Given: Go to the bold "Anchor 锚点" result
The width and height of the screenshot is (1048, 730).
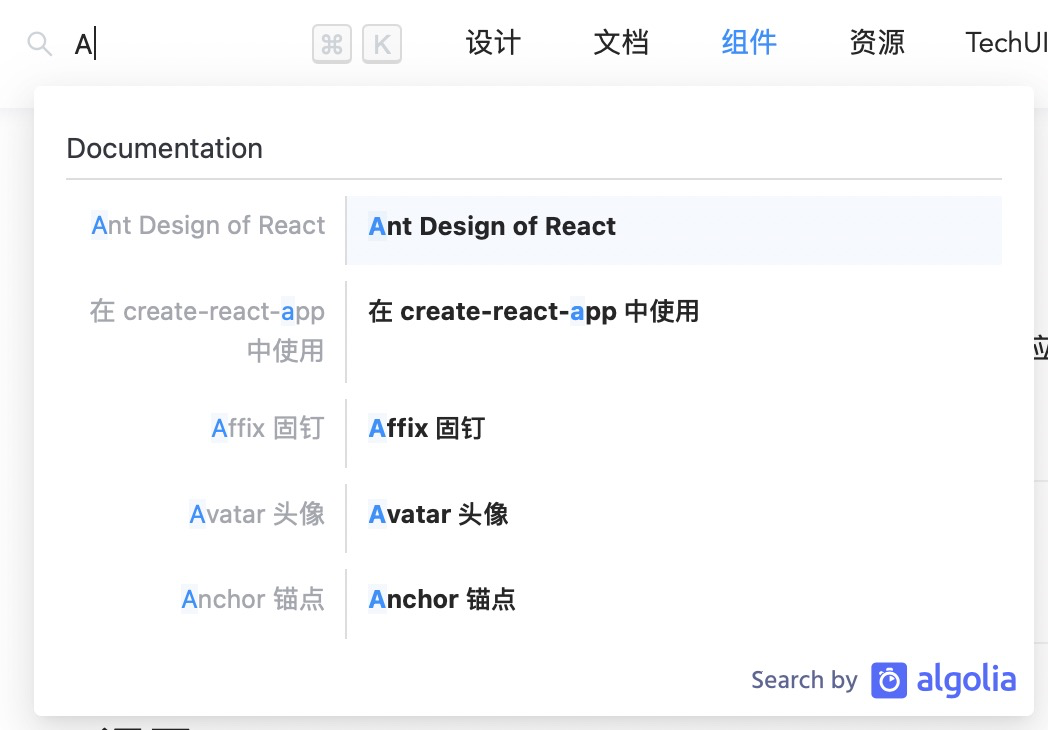Looking at the screenshot, I should click(x=442, y=600).
